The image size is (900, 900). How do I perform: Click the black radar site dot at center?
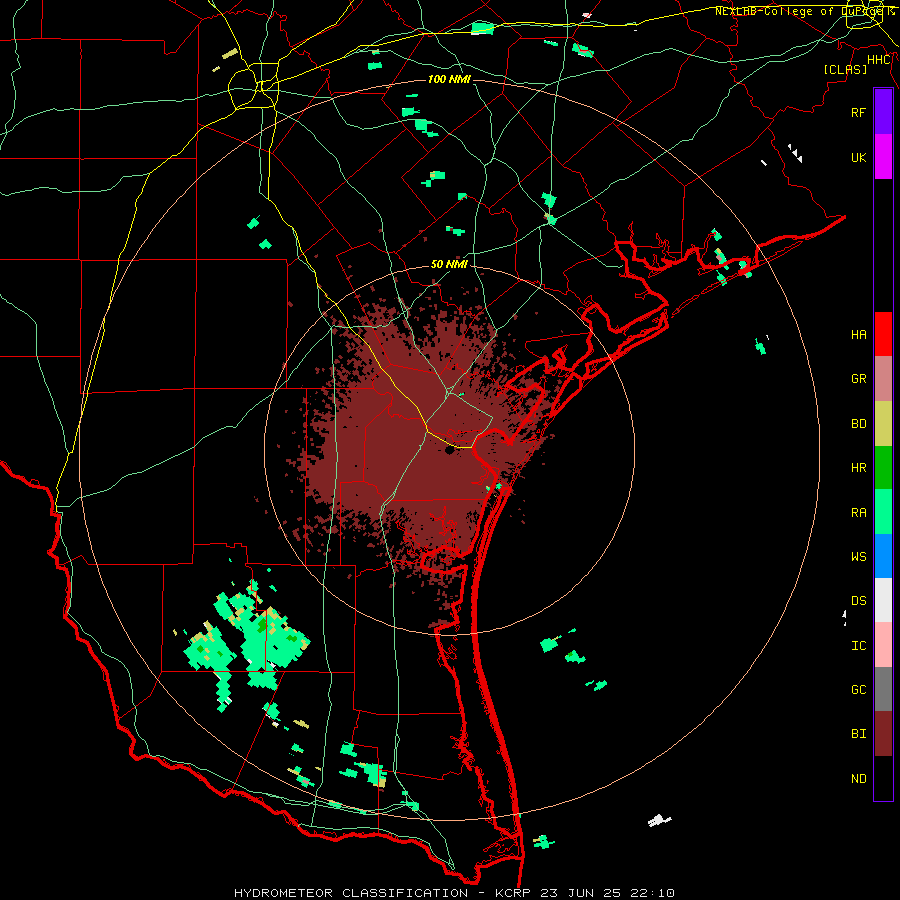pyautogui.click(x=449, y=450)
